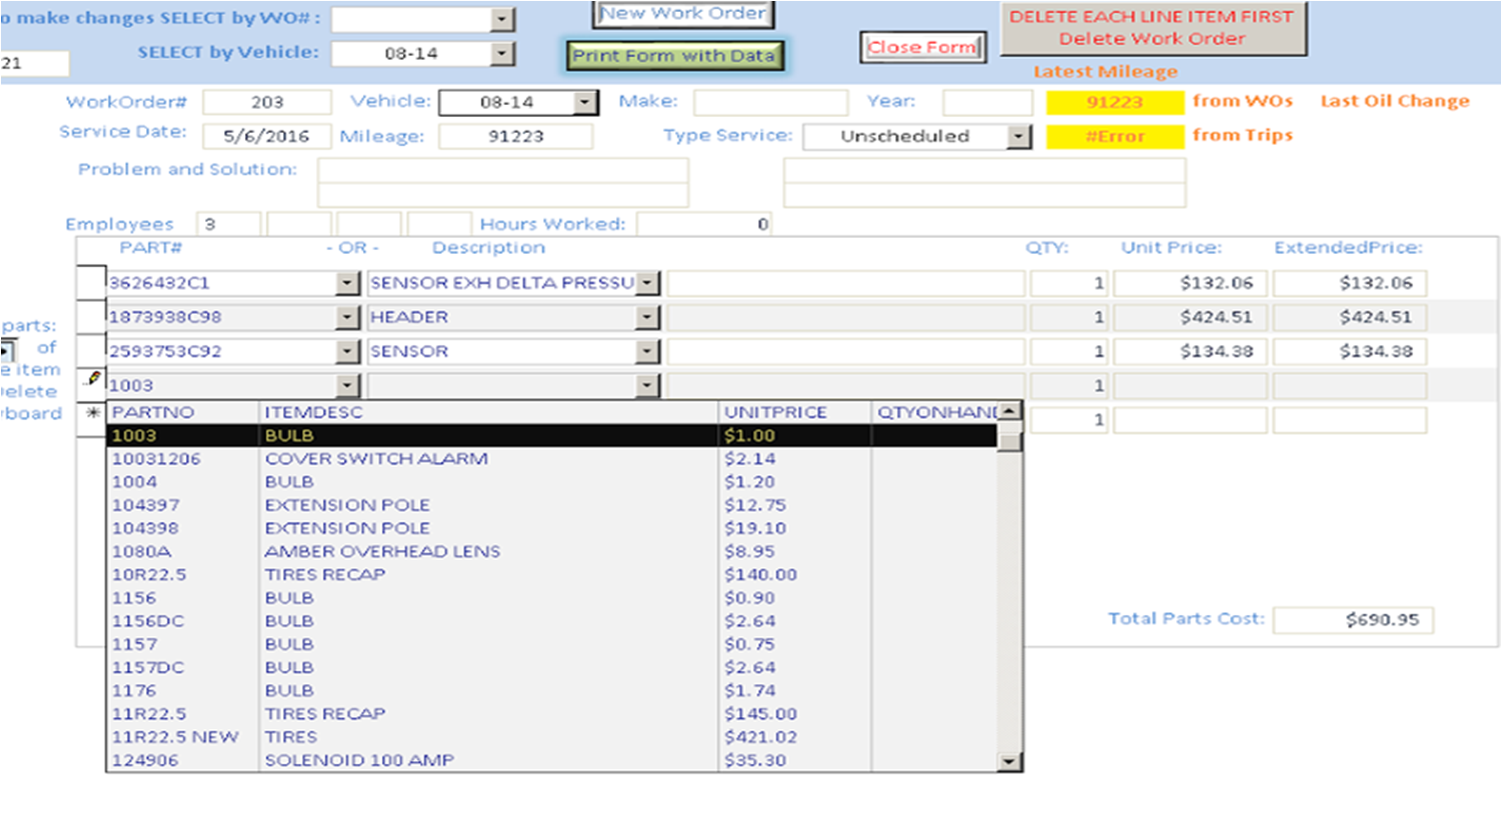Open the SELECT by Vehicle dropdown arrow
This screenshot has width=1502, height=829.
pos(503,54)
